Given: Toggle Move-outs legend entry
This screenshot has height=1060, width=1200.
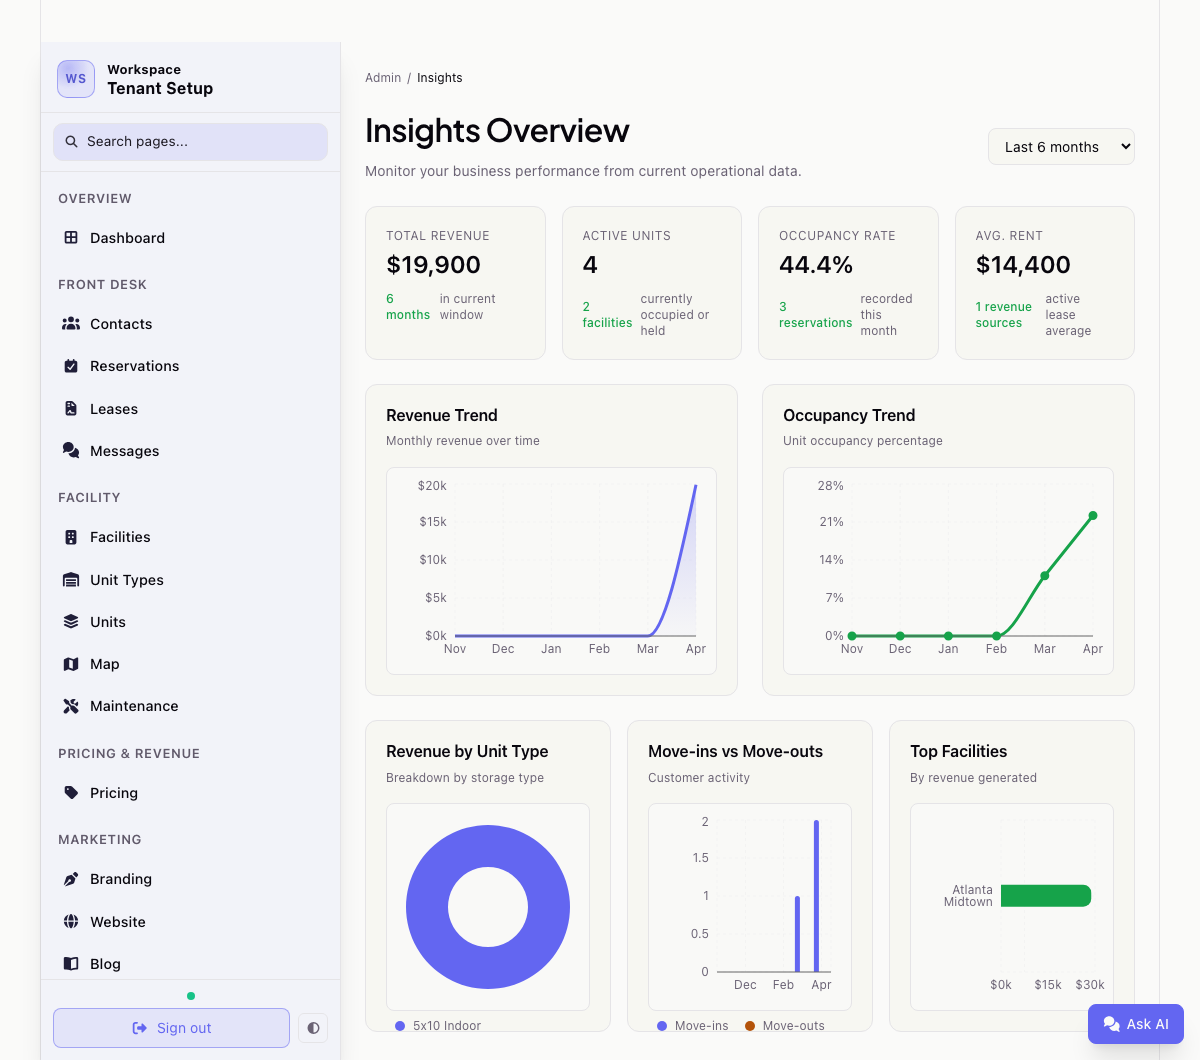Looking at the screenshot, I should pos(784,1026).
